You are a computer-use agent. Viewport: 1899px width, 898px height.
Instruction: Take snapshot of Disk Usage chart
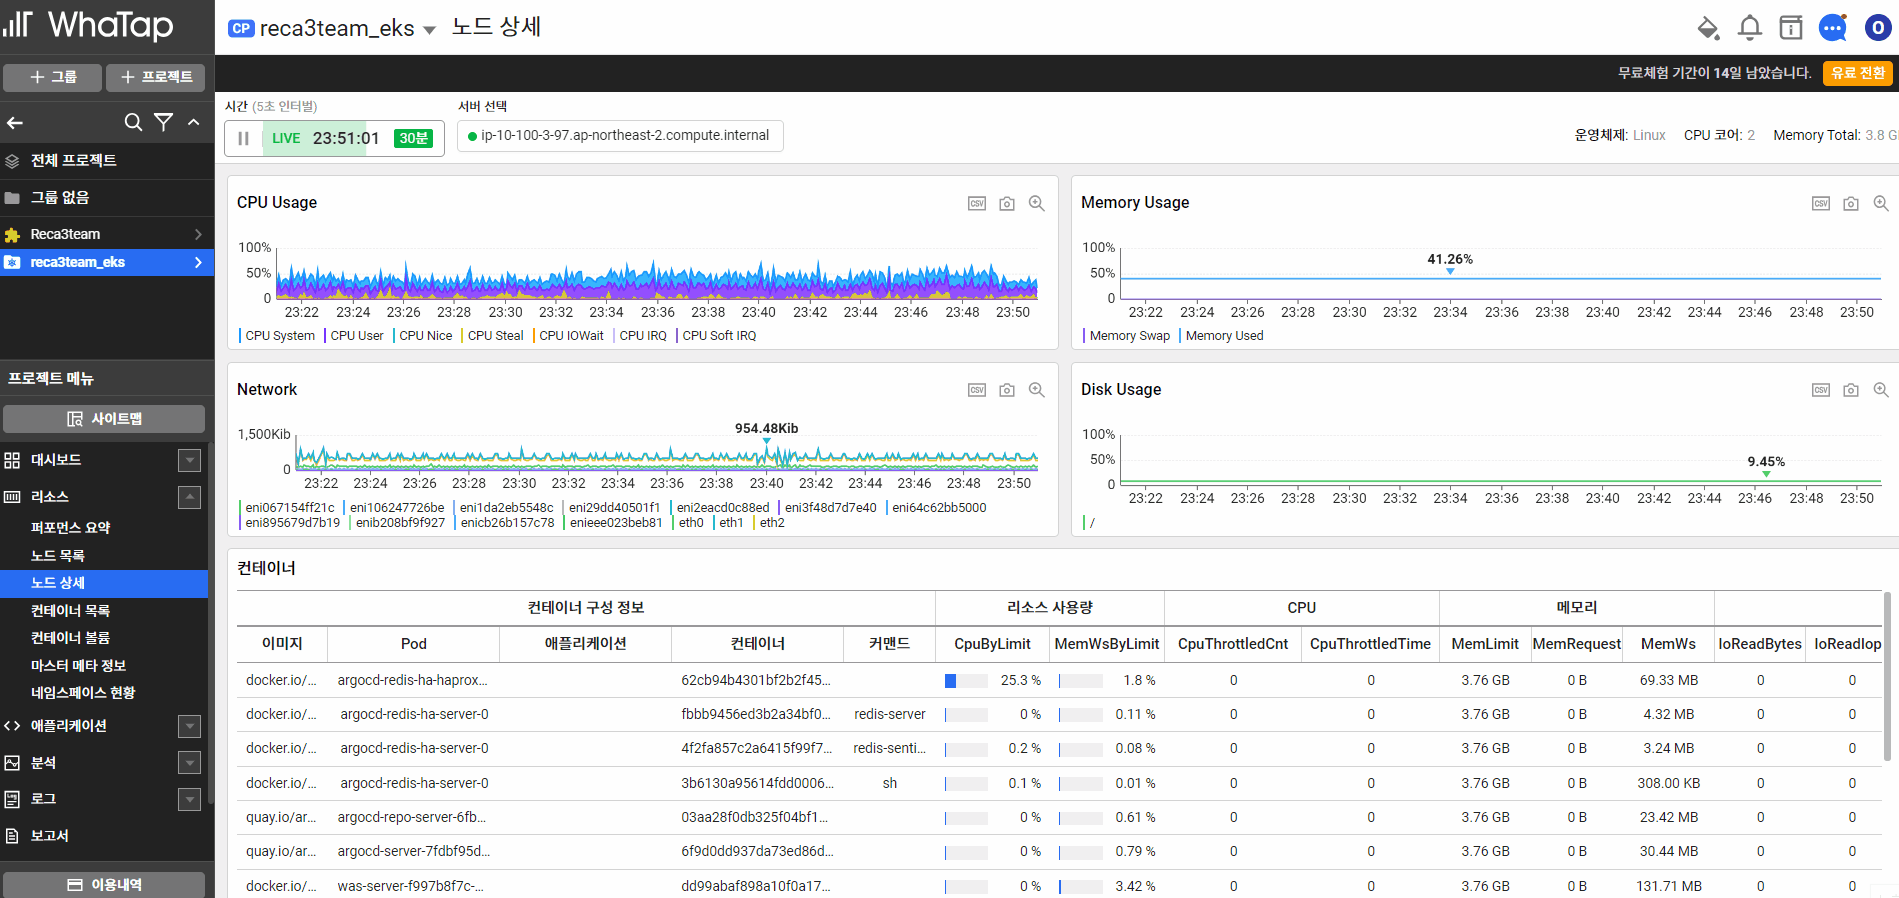(1851, 390)
